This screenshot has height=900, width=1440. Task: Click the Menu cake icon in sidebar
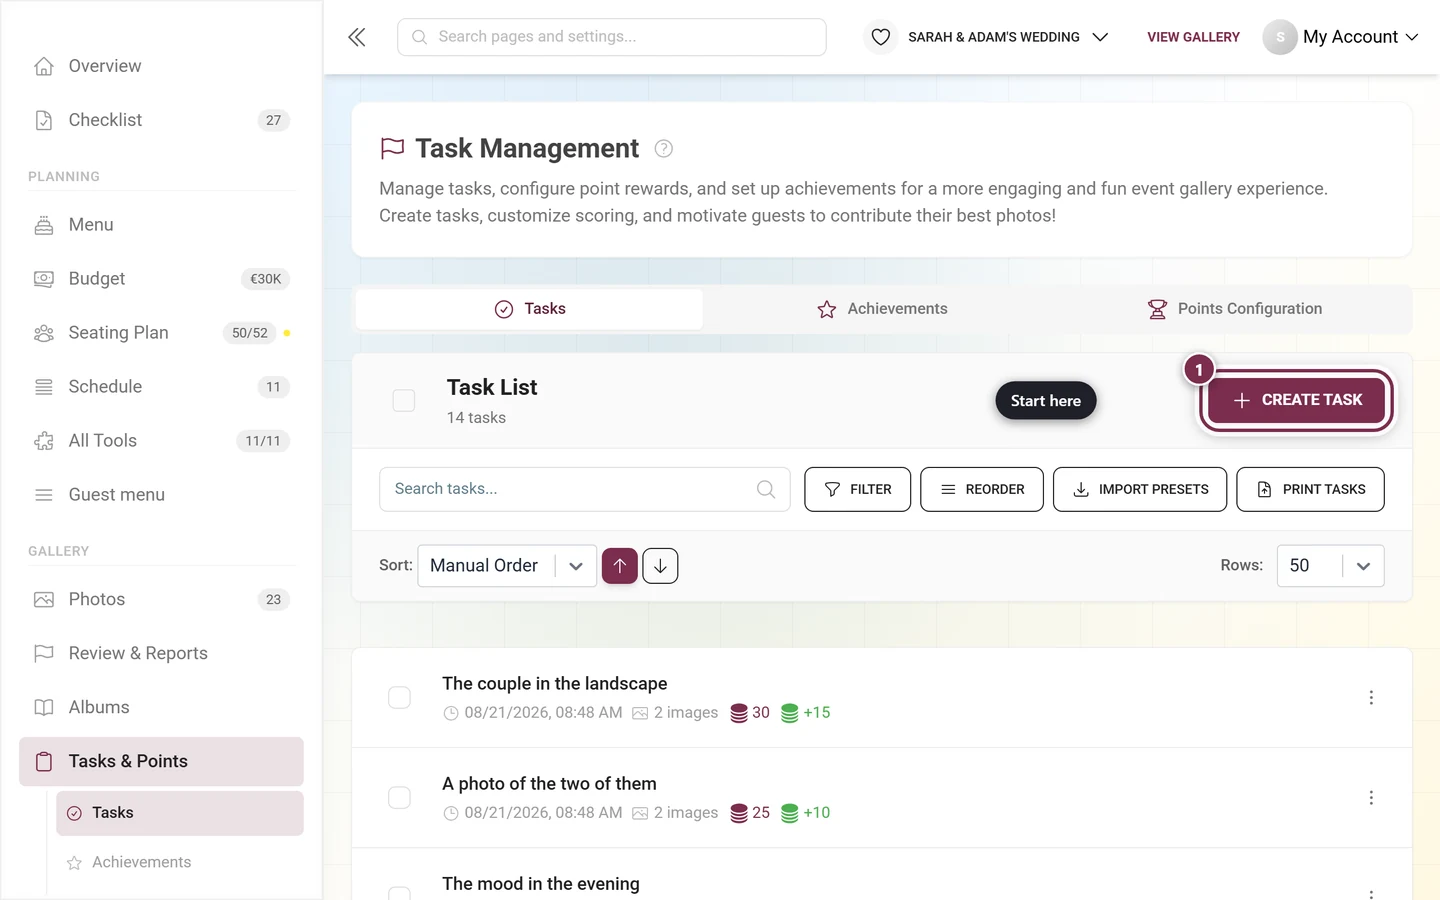44,225
